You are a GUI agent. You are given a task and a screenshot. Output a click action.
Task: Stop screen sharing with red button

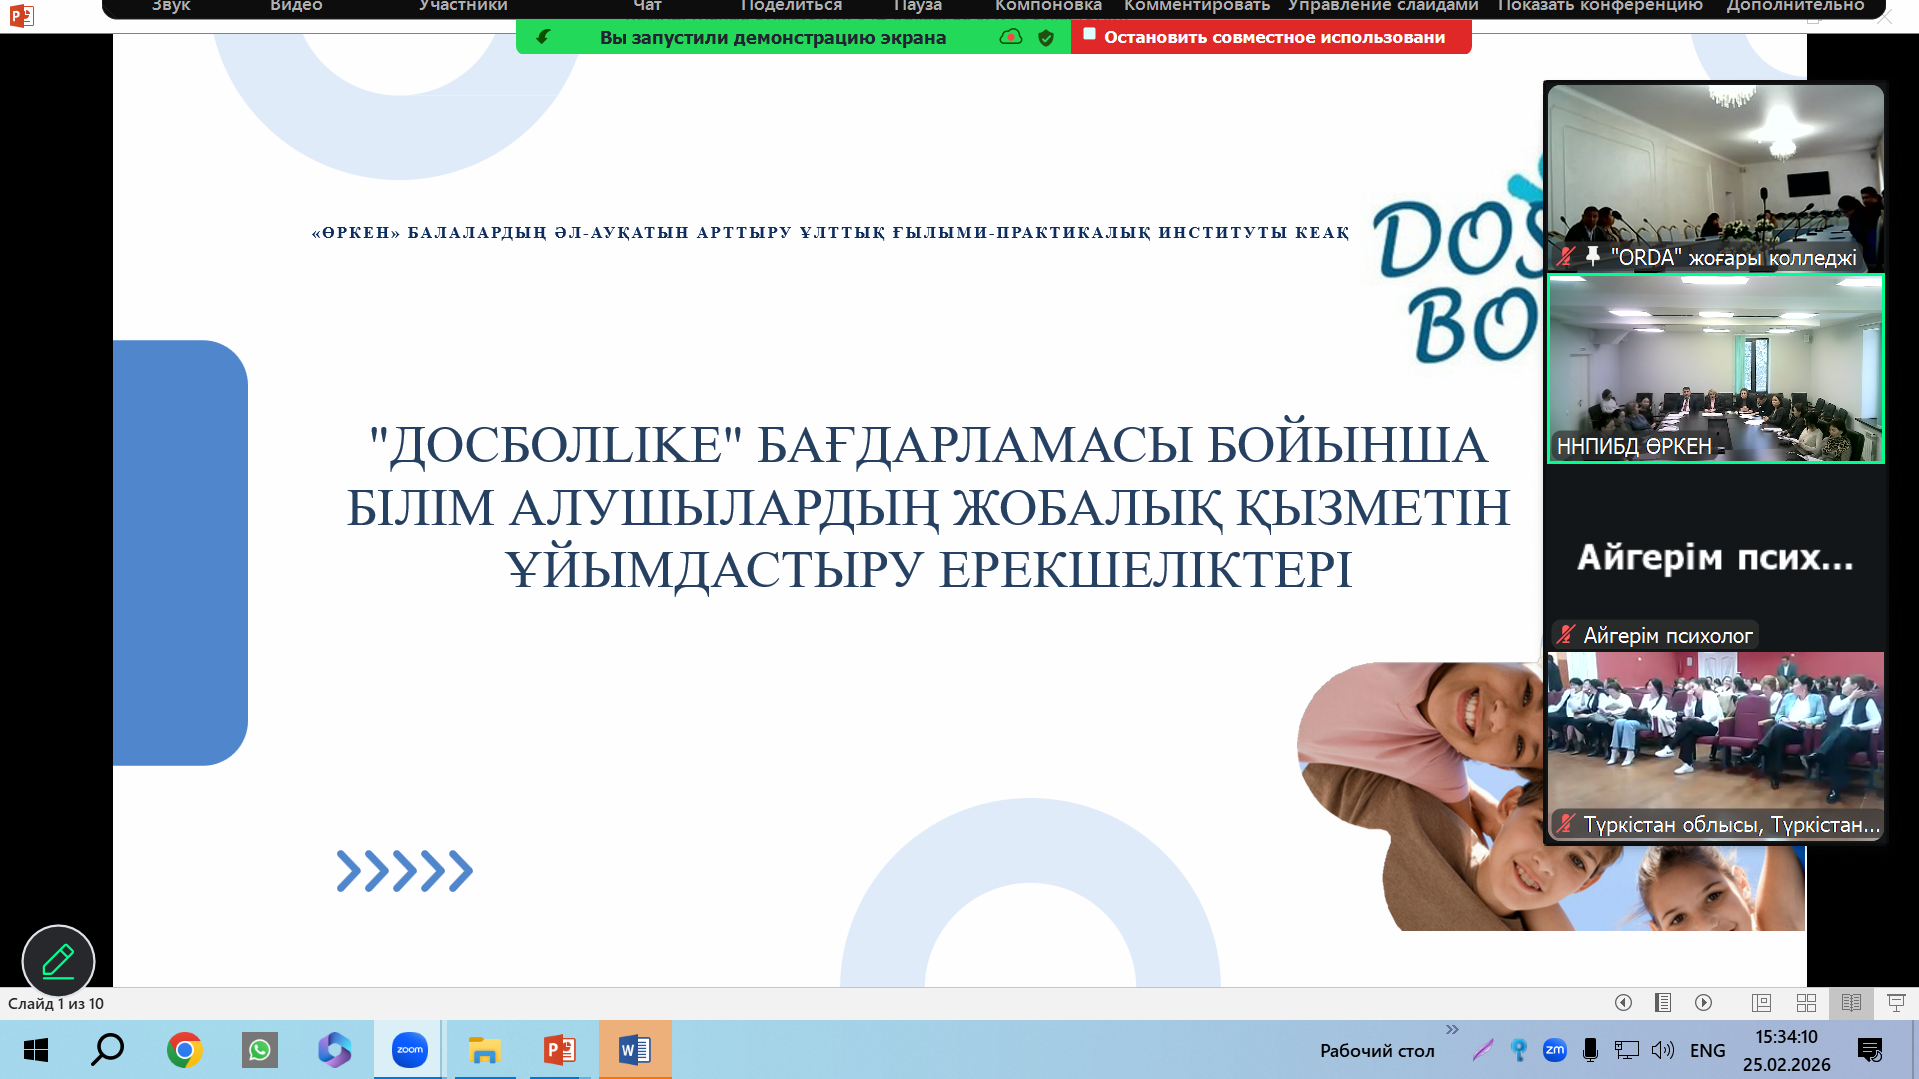coord(1271,37)
